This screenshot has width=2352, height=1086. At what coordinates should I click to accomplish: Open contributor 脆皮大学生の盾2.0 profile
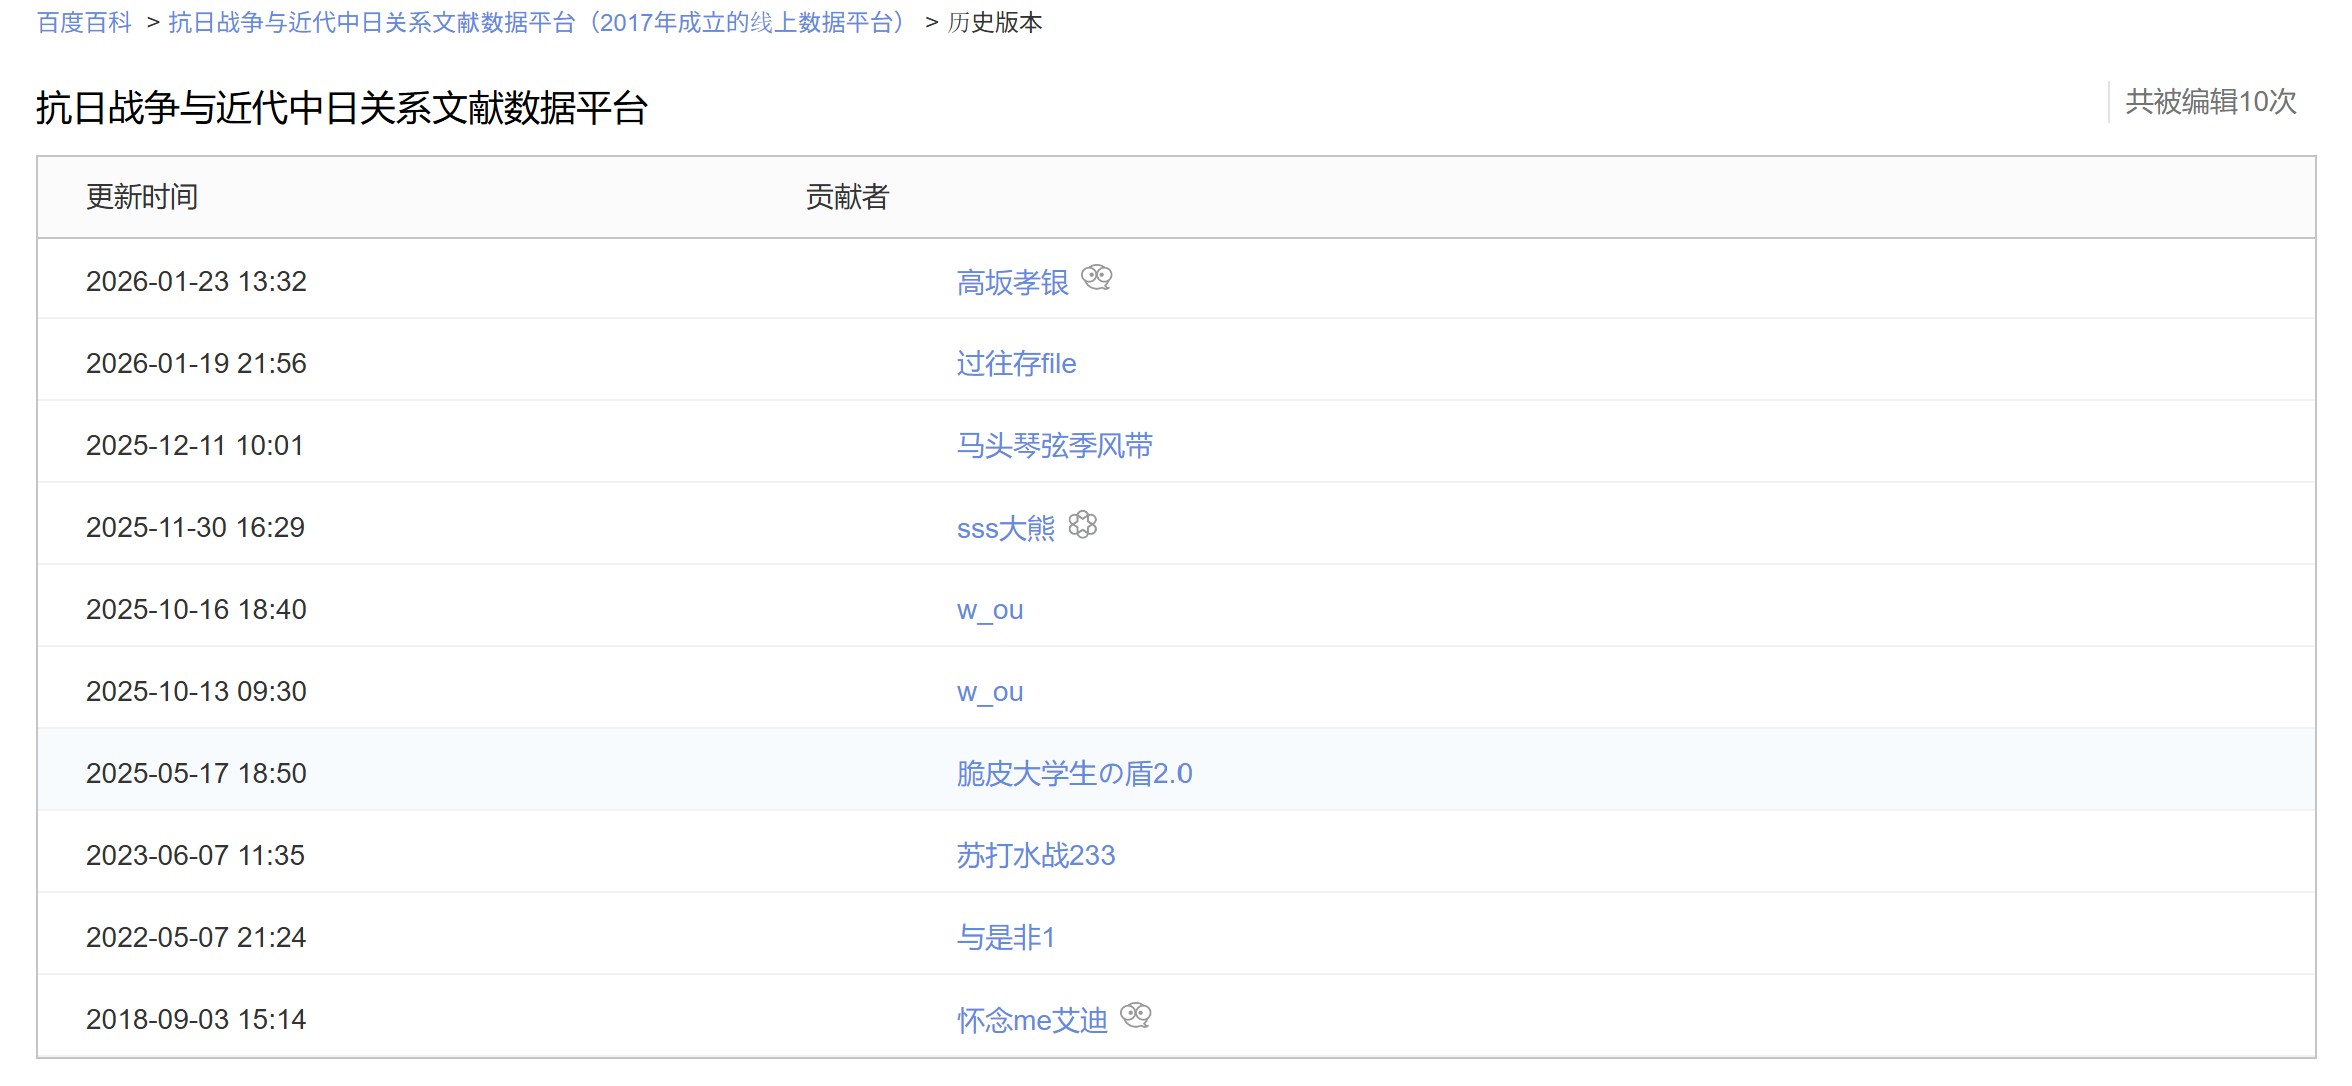1074,773
